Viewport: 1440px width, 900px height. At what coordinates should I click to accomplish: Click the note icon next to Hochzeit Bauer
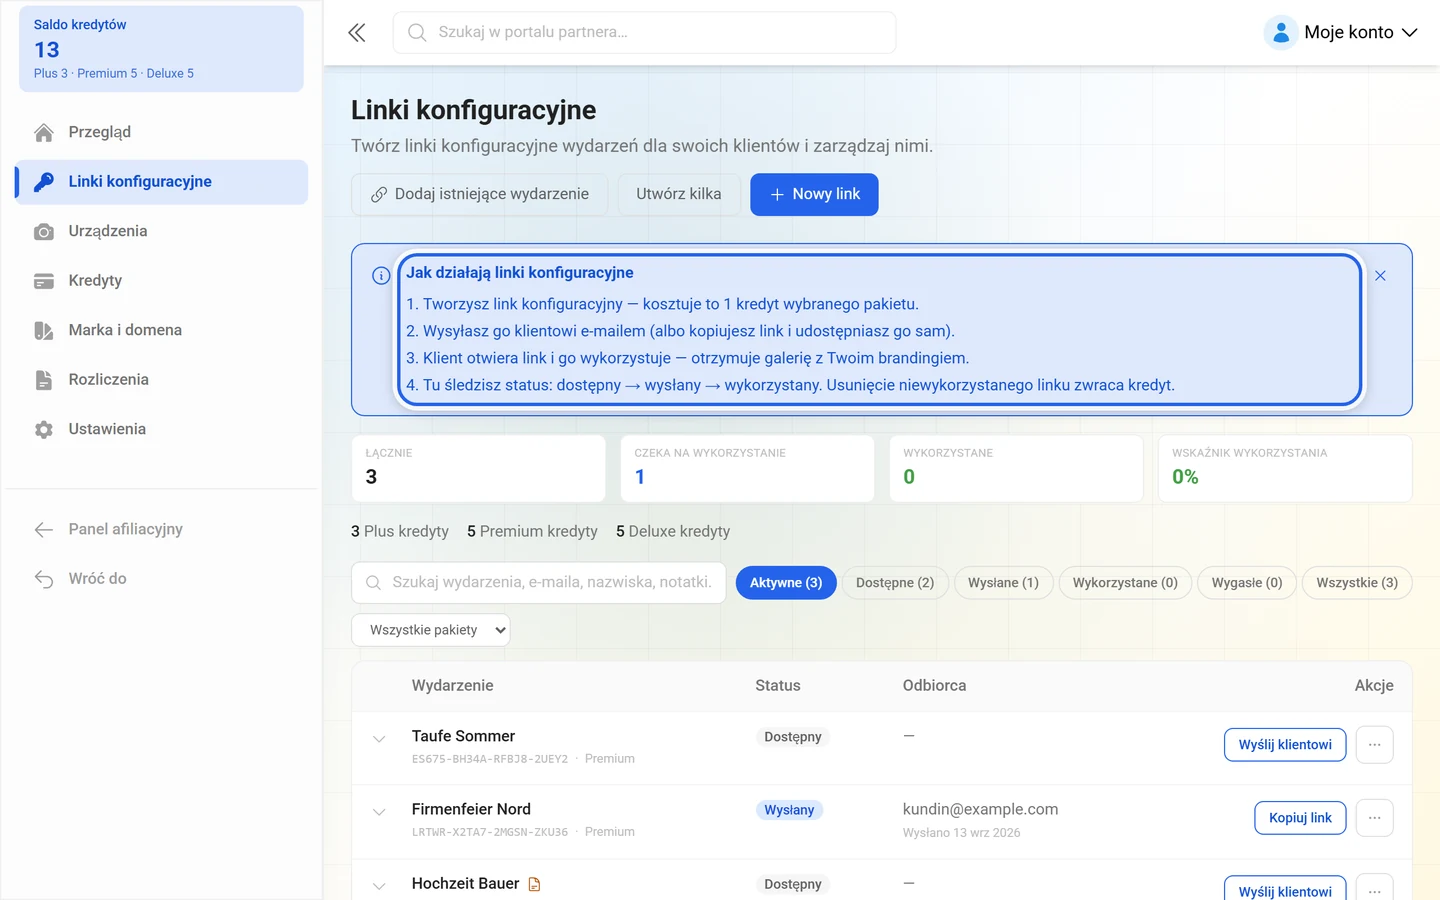pos(534,884)
